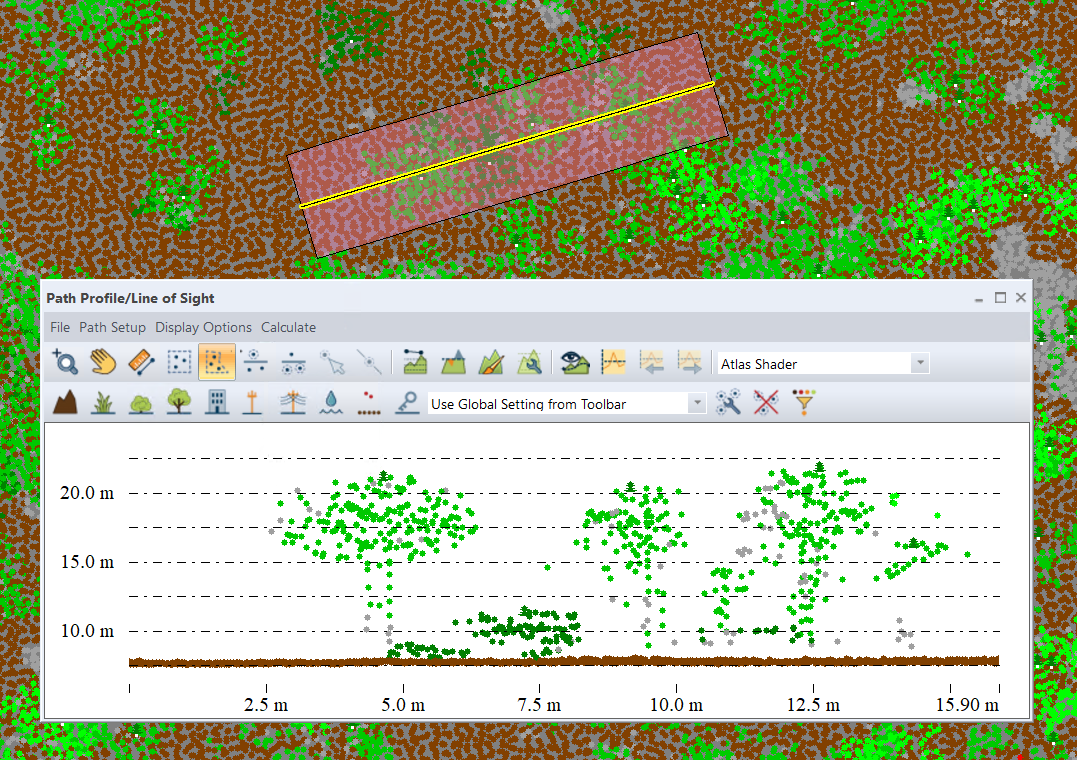Click the 20.0 m elevation label

tap(87, 493)
